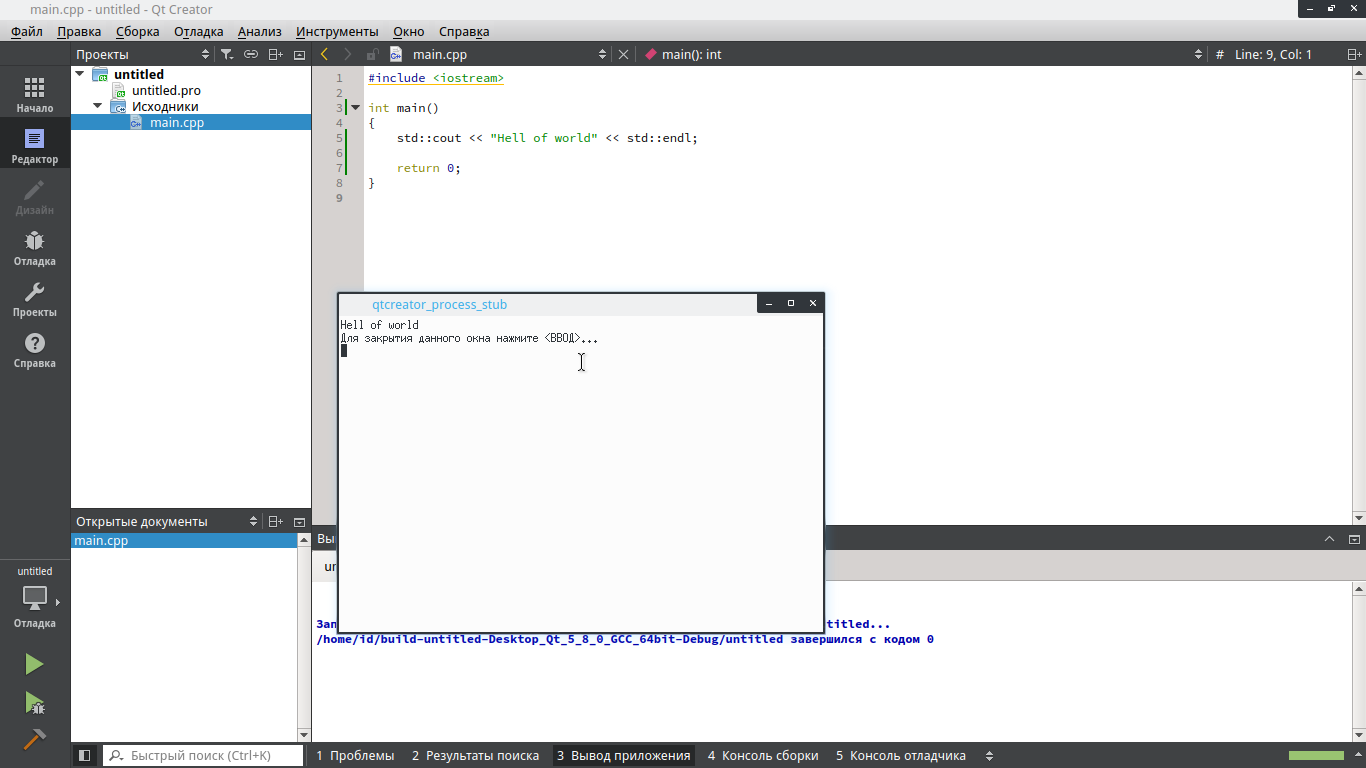This screenshot has height=768, width=1366.
Task: Toggle the link-with-editor sync icon
Action: tap(251, 55)
